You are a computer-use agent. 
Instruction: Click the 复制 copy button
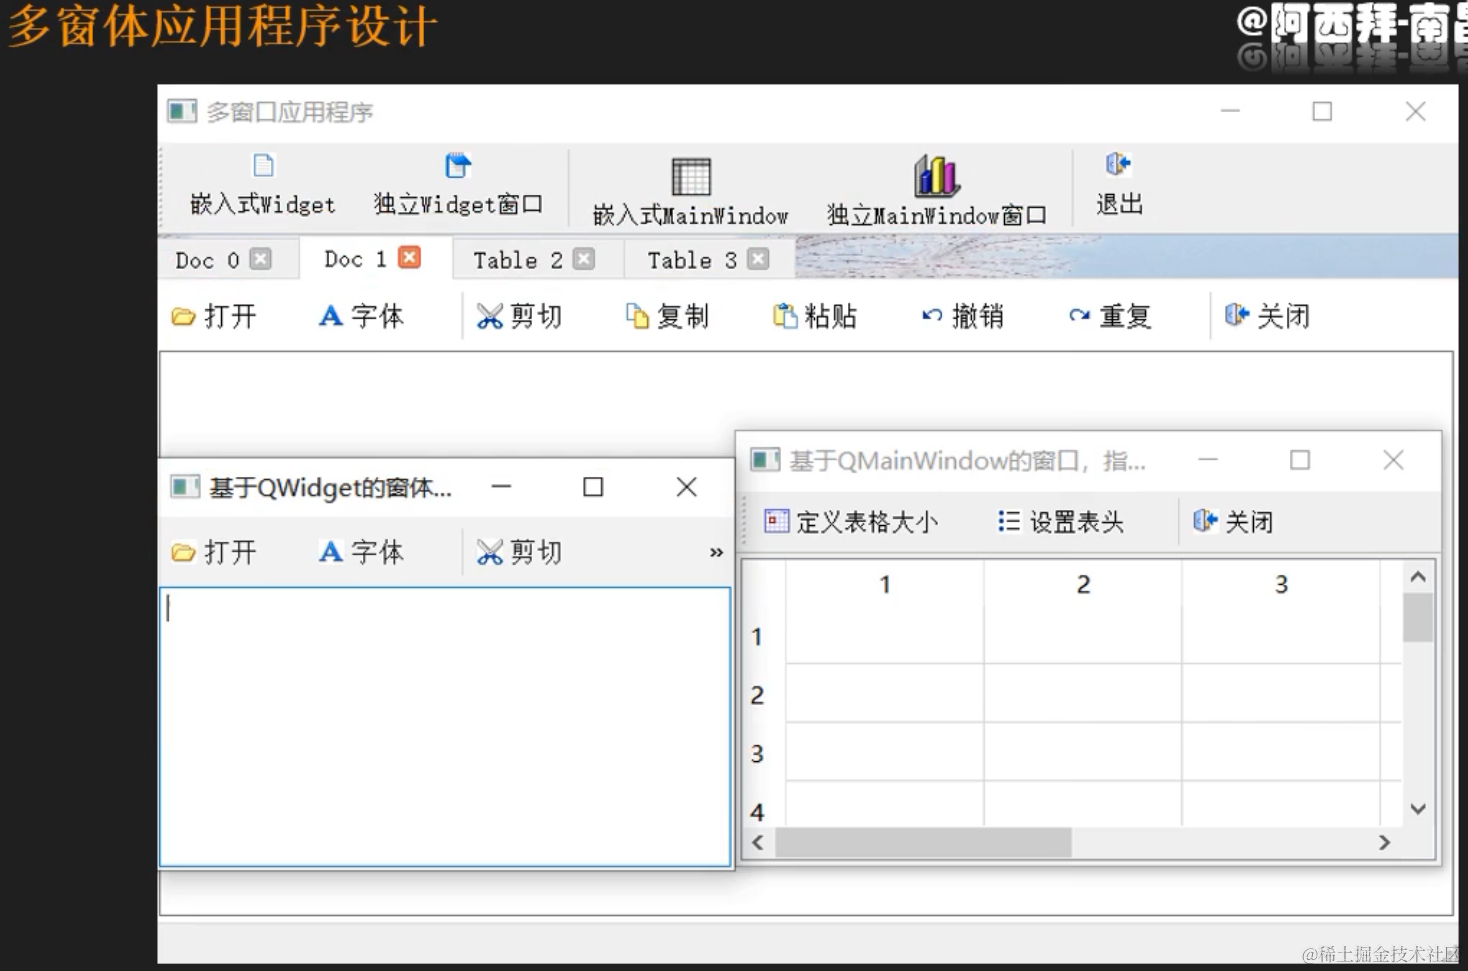tap(668, 316)
